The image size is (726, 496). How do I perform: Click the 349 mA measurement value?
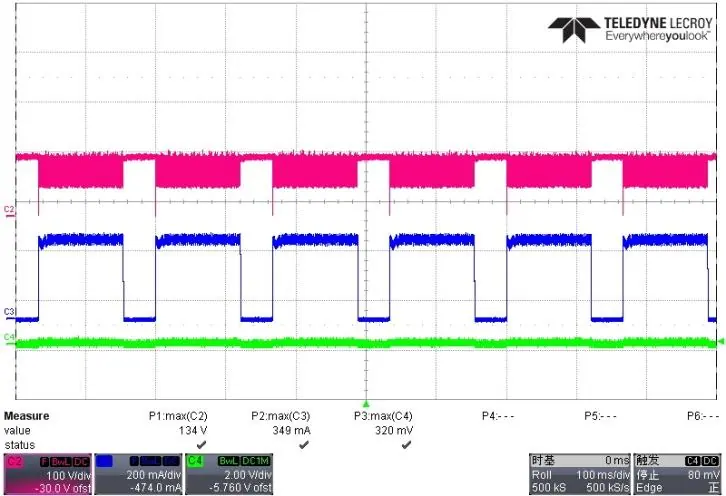pyautogui.click(x=291, y=431)
